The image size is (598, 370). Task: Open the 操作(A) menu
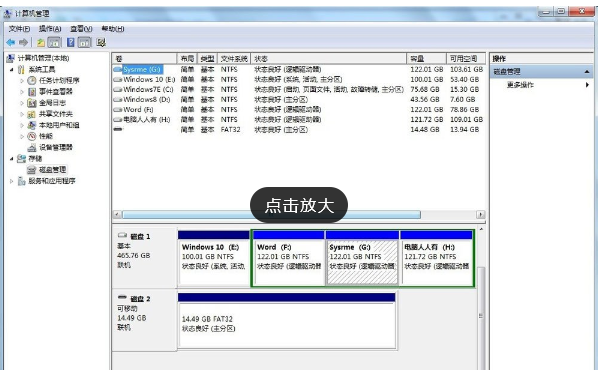tap(50, 29)
